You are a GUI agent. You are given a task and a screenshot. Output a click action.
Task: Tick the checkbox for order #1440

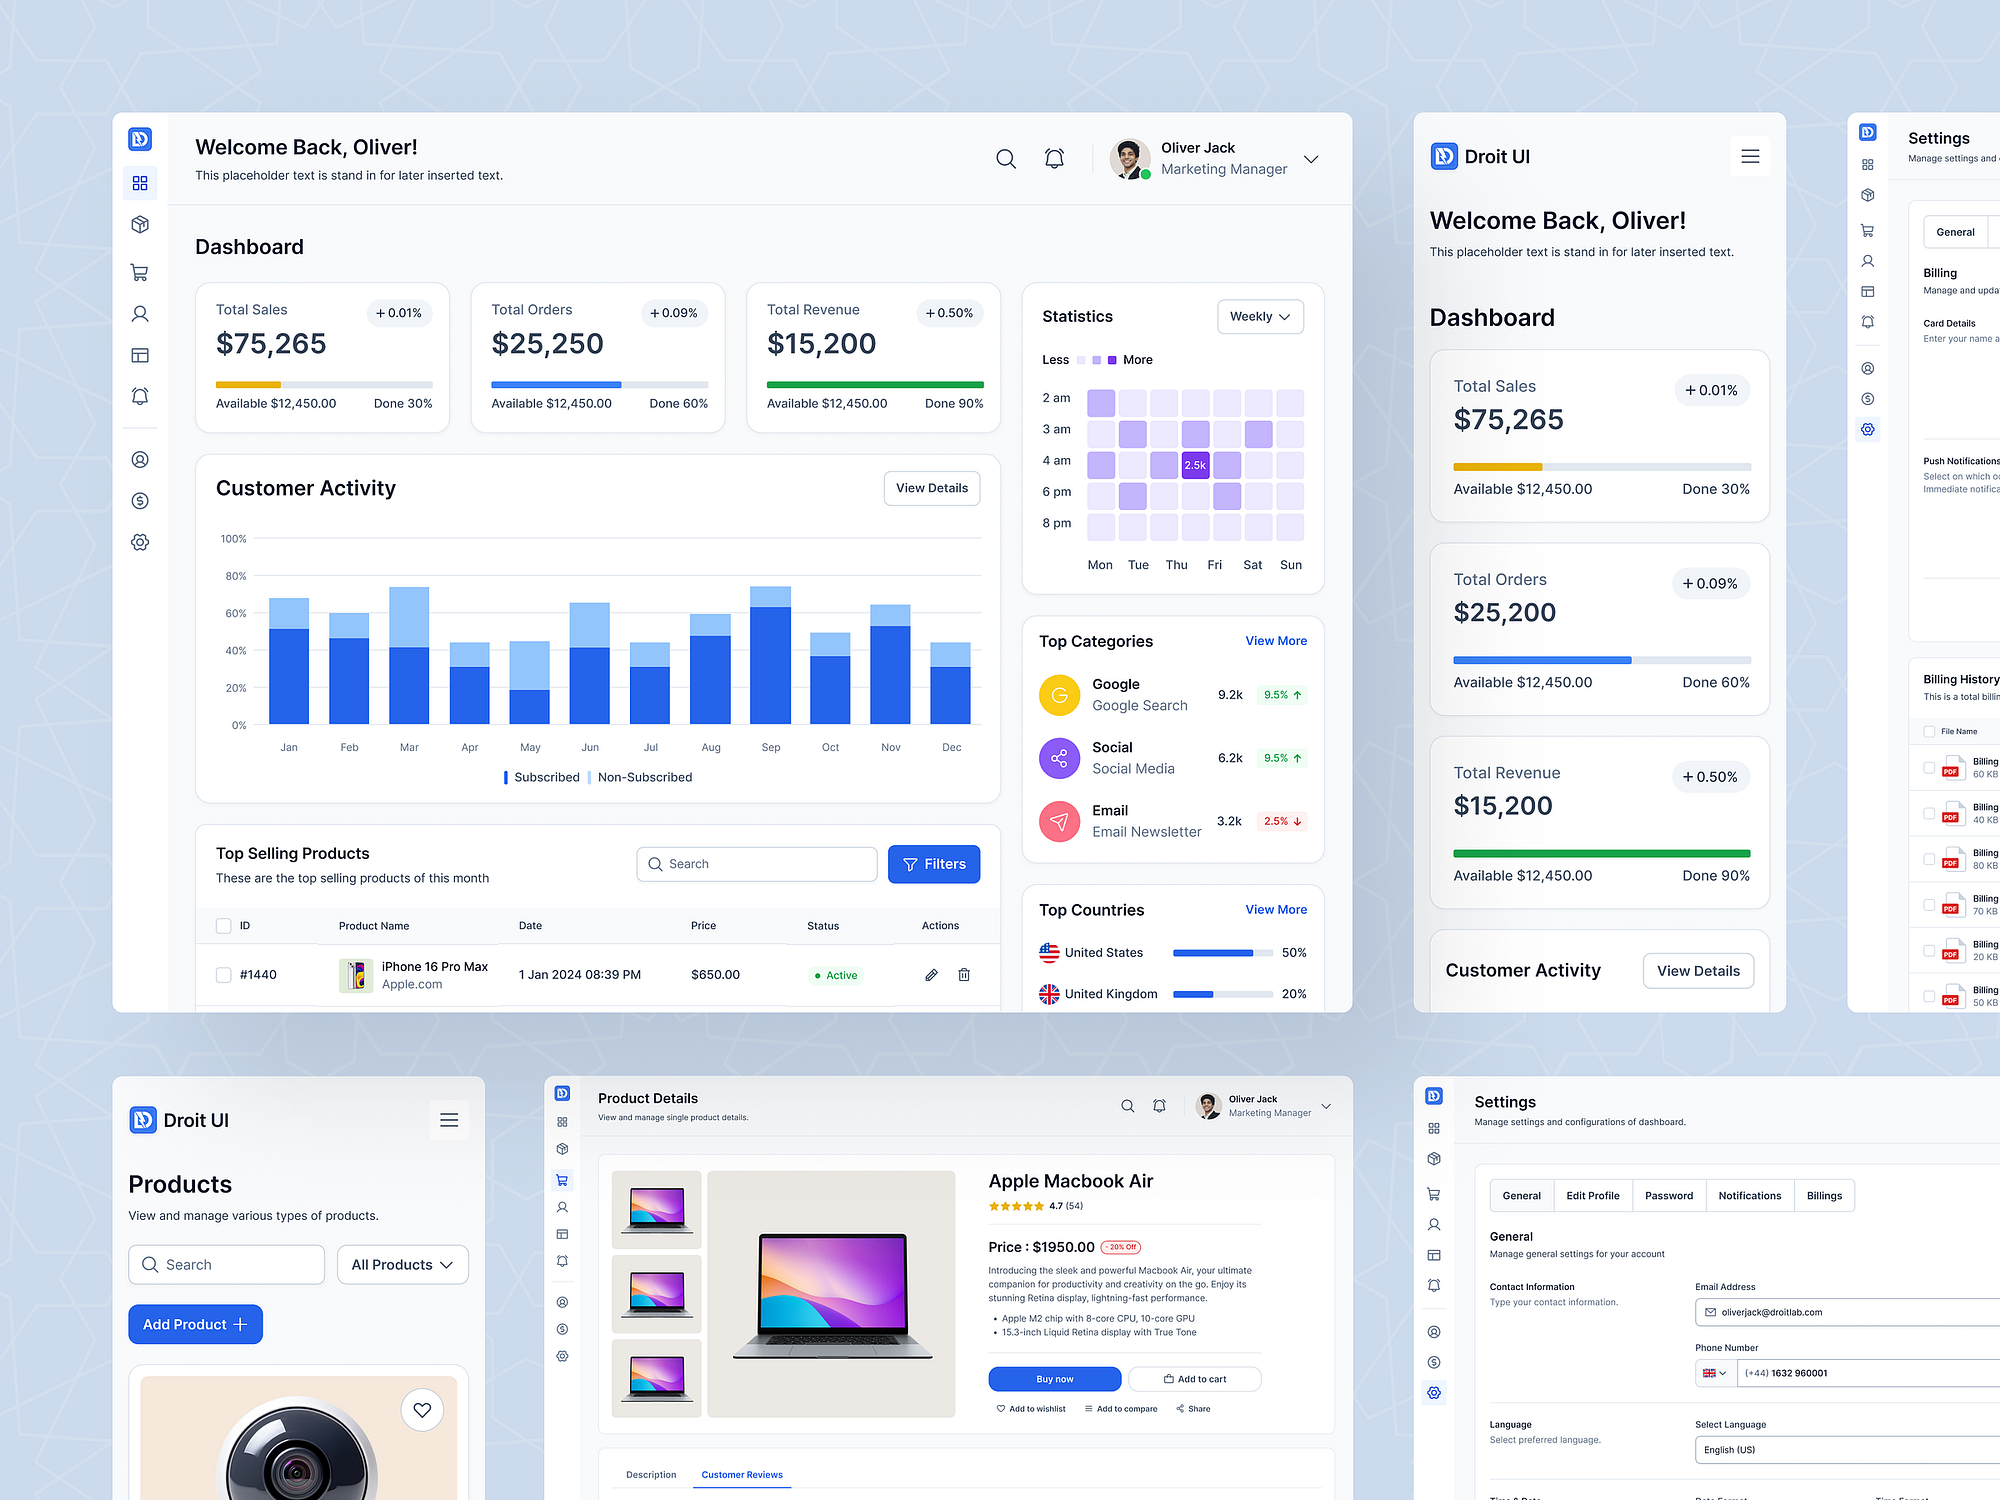coord(224,975)
